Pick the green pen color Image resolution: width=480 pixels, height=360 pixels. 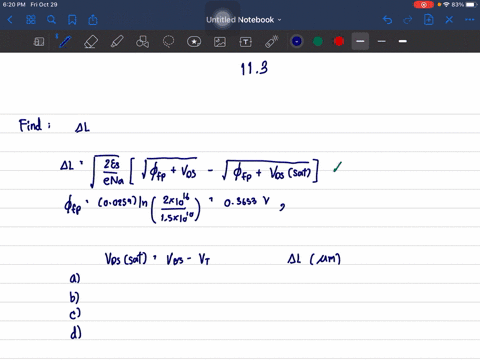[318, 41]
